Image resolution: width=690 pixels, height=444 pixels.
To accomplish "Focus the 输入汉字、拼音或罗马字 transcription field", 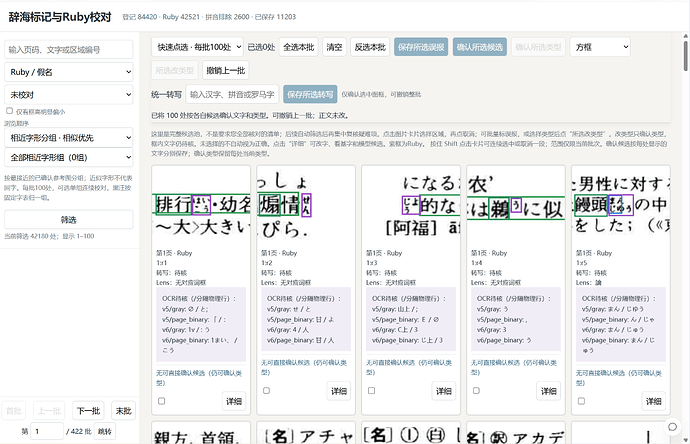I will (232, 94).
